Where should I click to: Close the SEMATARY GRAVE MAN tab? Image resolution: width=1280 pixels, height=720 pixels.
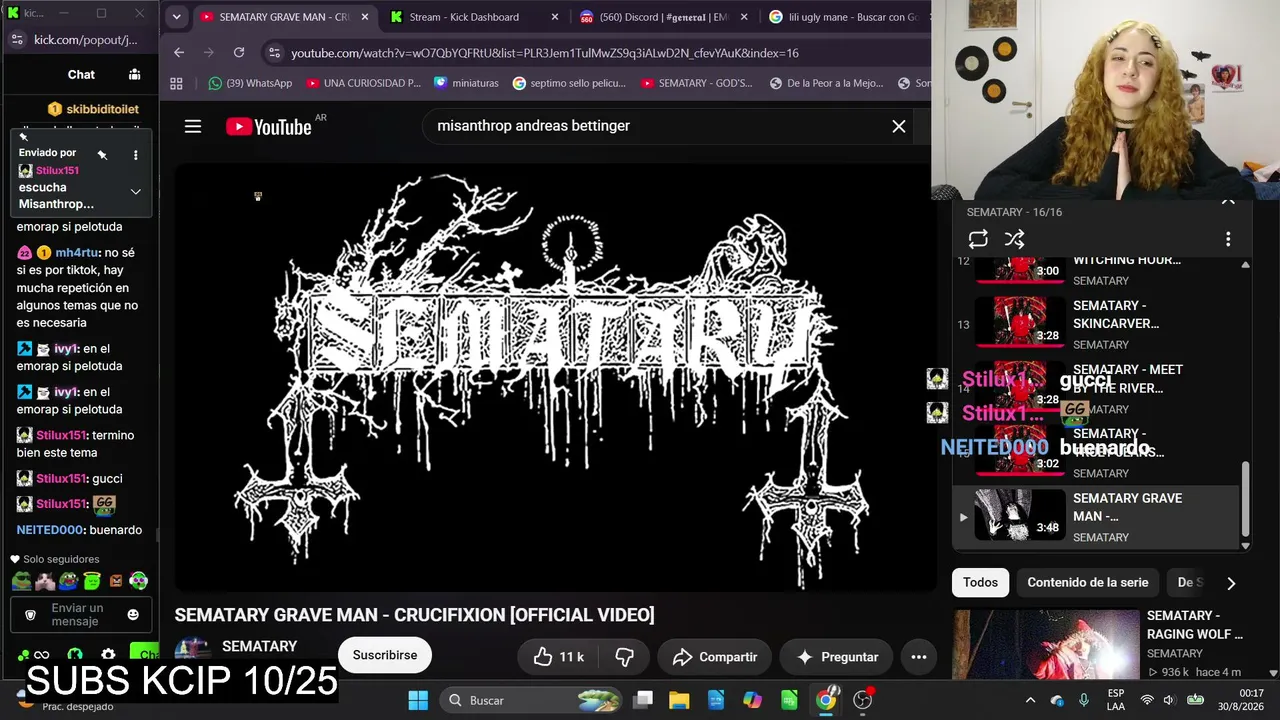[x=364, y=17]
